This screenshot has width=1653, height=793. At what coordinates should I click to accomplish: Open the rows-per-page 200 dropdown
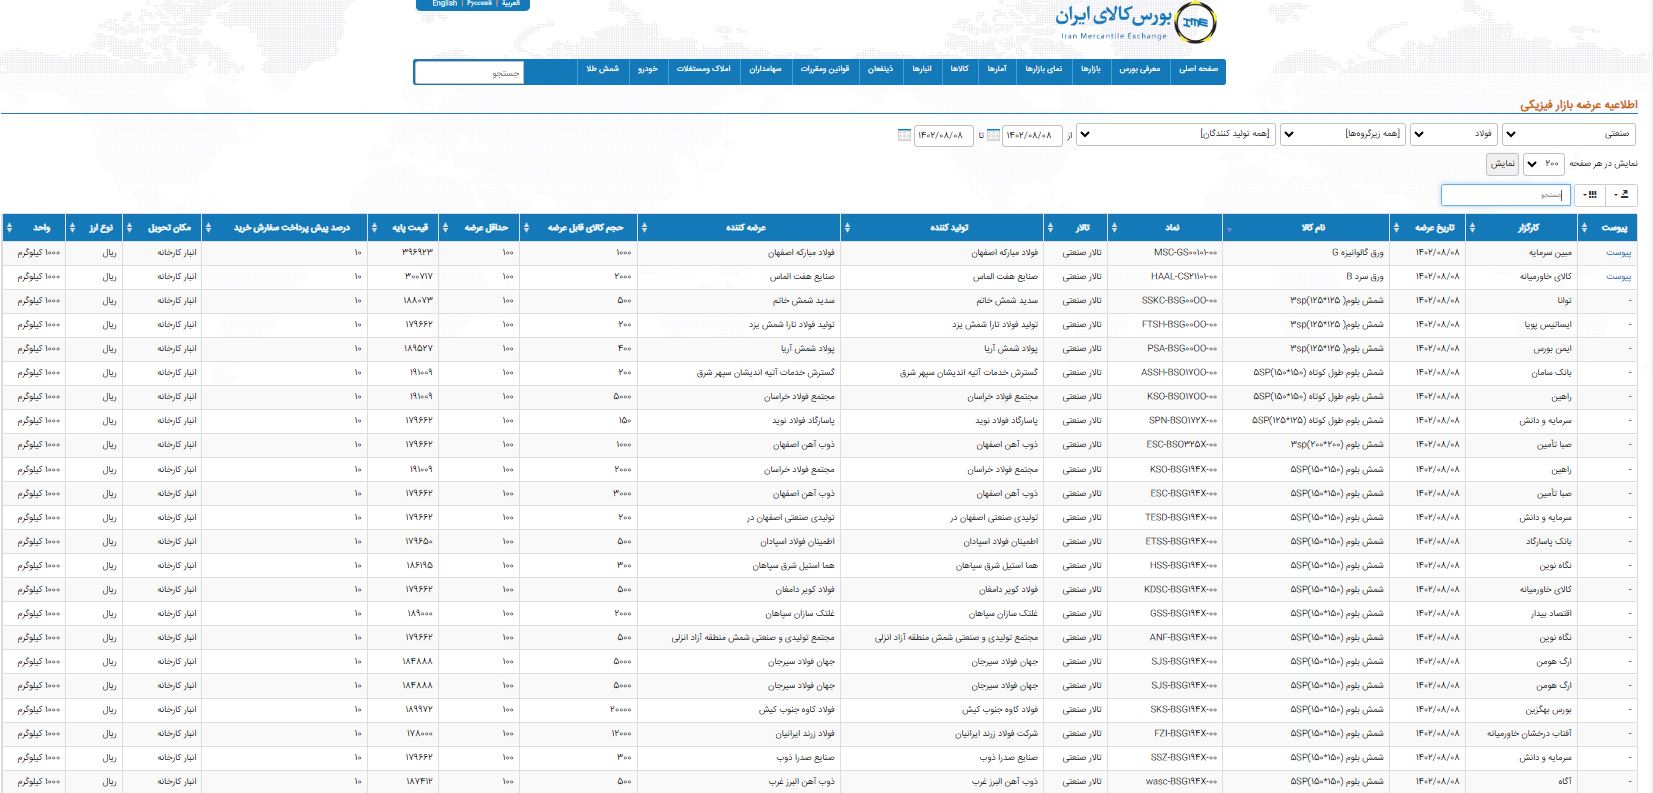coord(1544,163)
